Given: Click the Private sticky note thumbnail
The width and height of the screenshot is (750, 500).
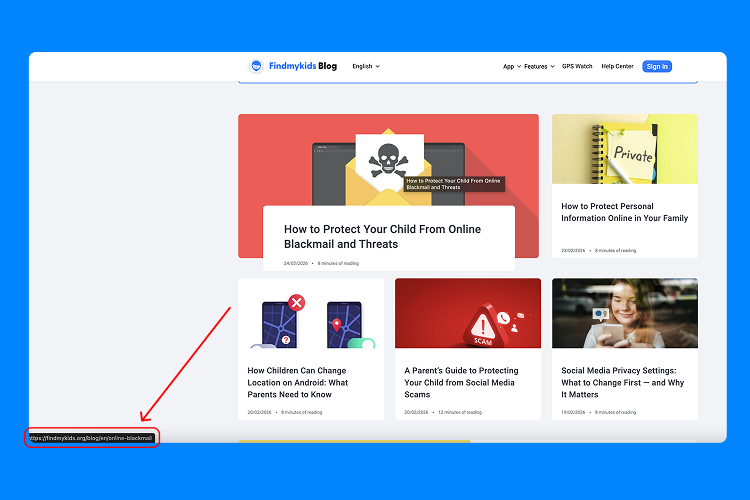Looking at the screenshot, I should point(624,149).
